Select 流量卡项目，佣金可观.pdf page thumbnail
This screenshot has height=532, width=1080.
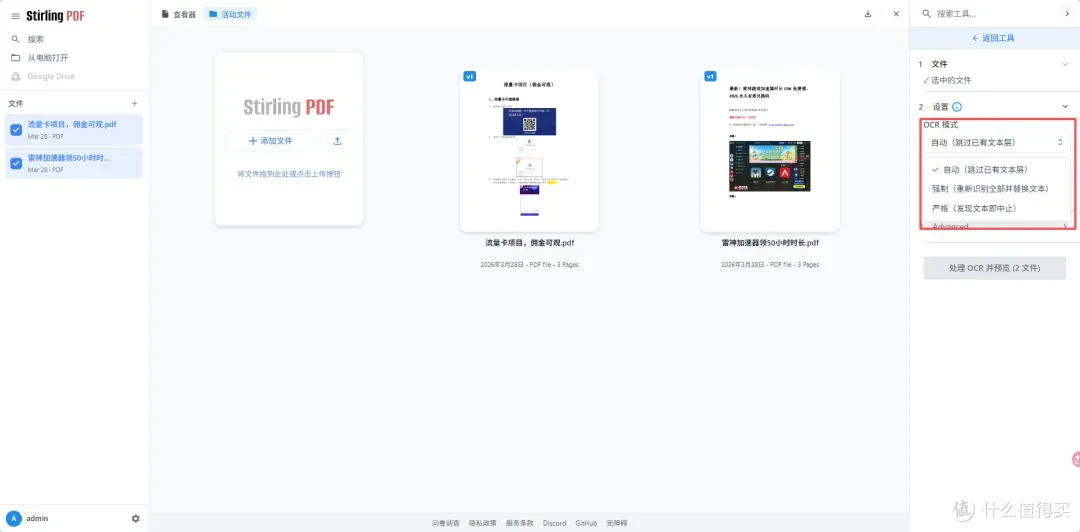(529, 150)
